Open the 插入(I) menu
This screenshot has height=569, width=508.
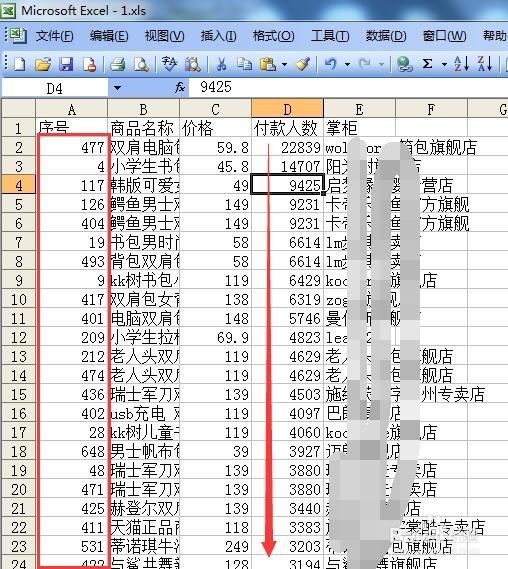pyautogui.click(x=218, y=36)
